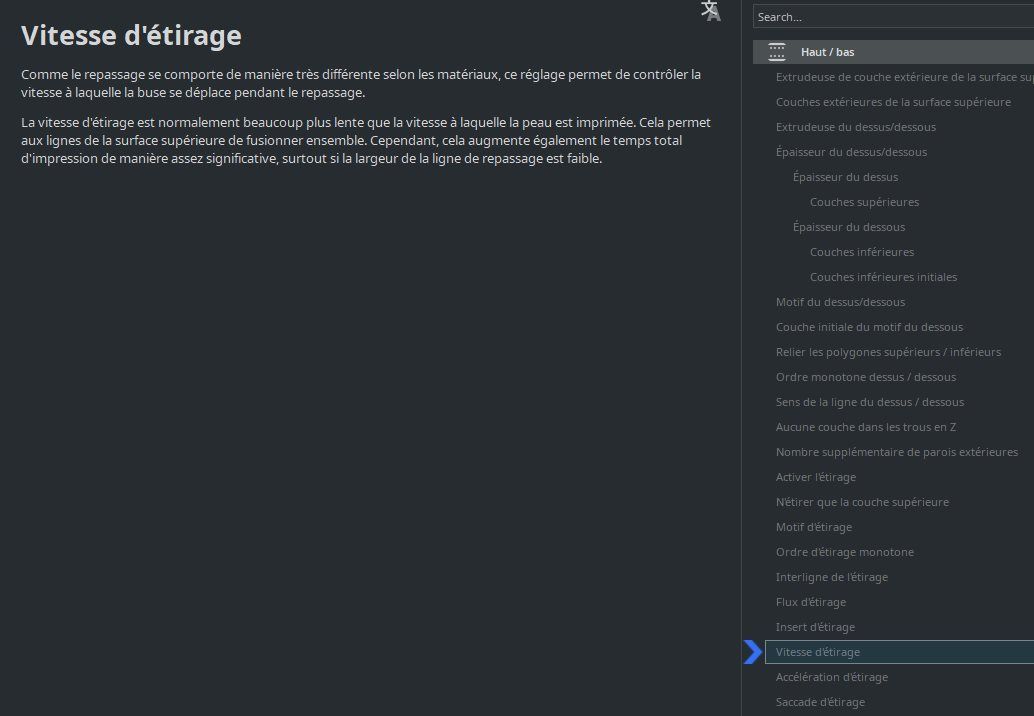Image resolution: width=1034 pixels, height=716 pixels.
Task: Click the Vitesse d'étirage page heading
Action: pyautogui.click(x=131, y=36)
